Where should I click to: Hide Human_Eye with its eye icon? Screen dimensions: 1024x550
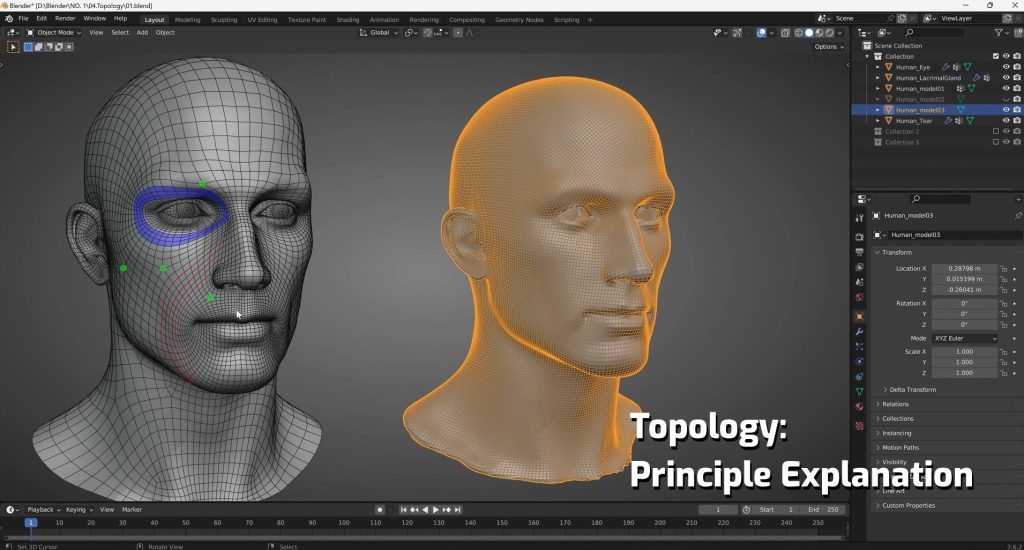1006,67
